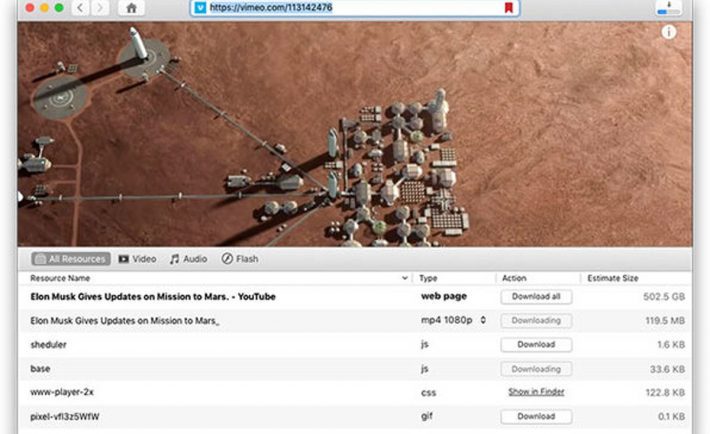
Task: Click the browser forward arrow
Action: point(101,8)
